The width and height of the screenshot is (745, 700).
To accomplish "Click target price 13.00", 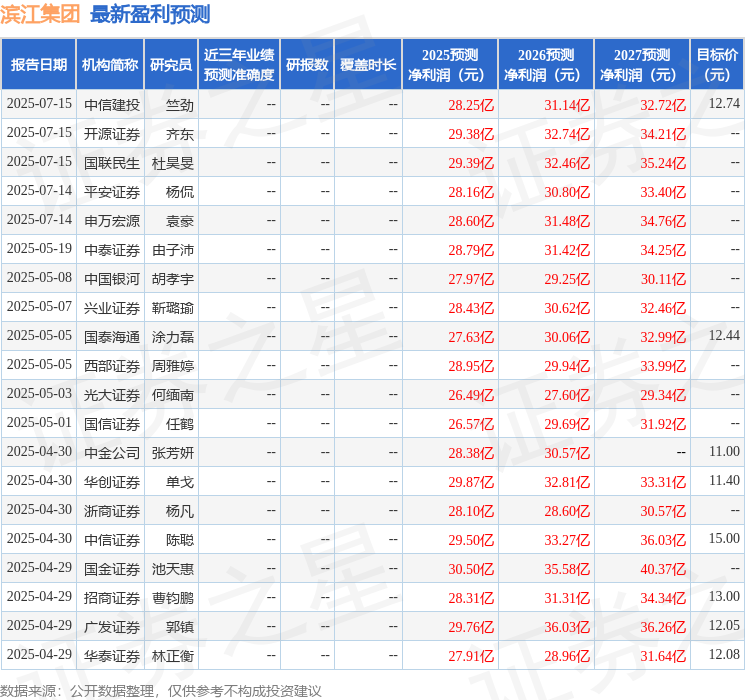I will tap(724, 596).
